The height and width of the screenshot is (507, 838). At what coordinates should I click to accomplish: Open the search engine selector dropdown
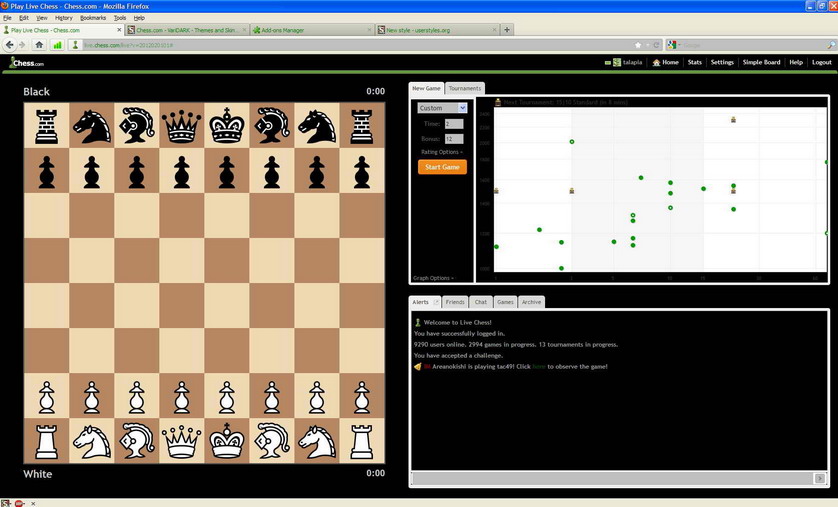pos(674,45)
